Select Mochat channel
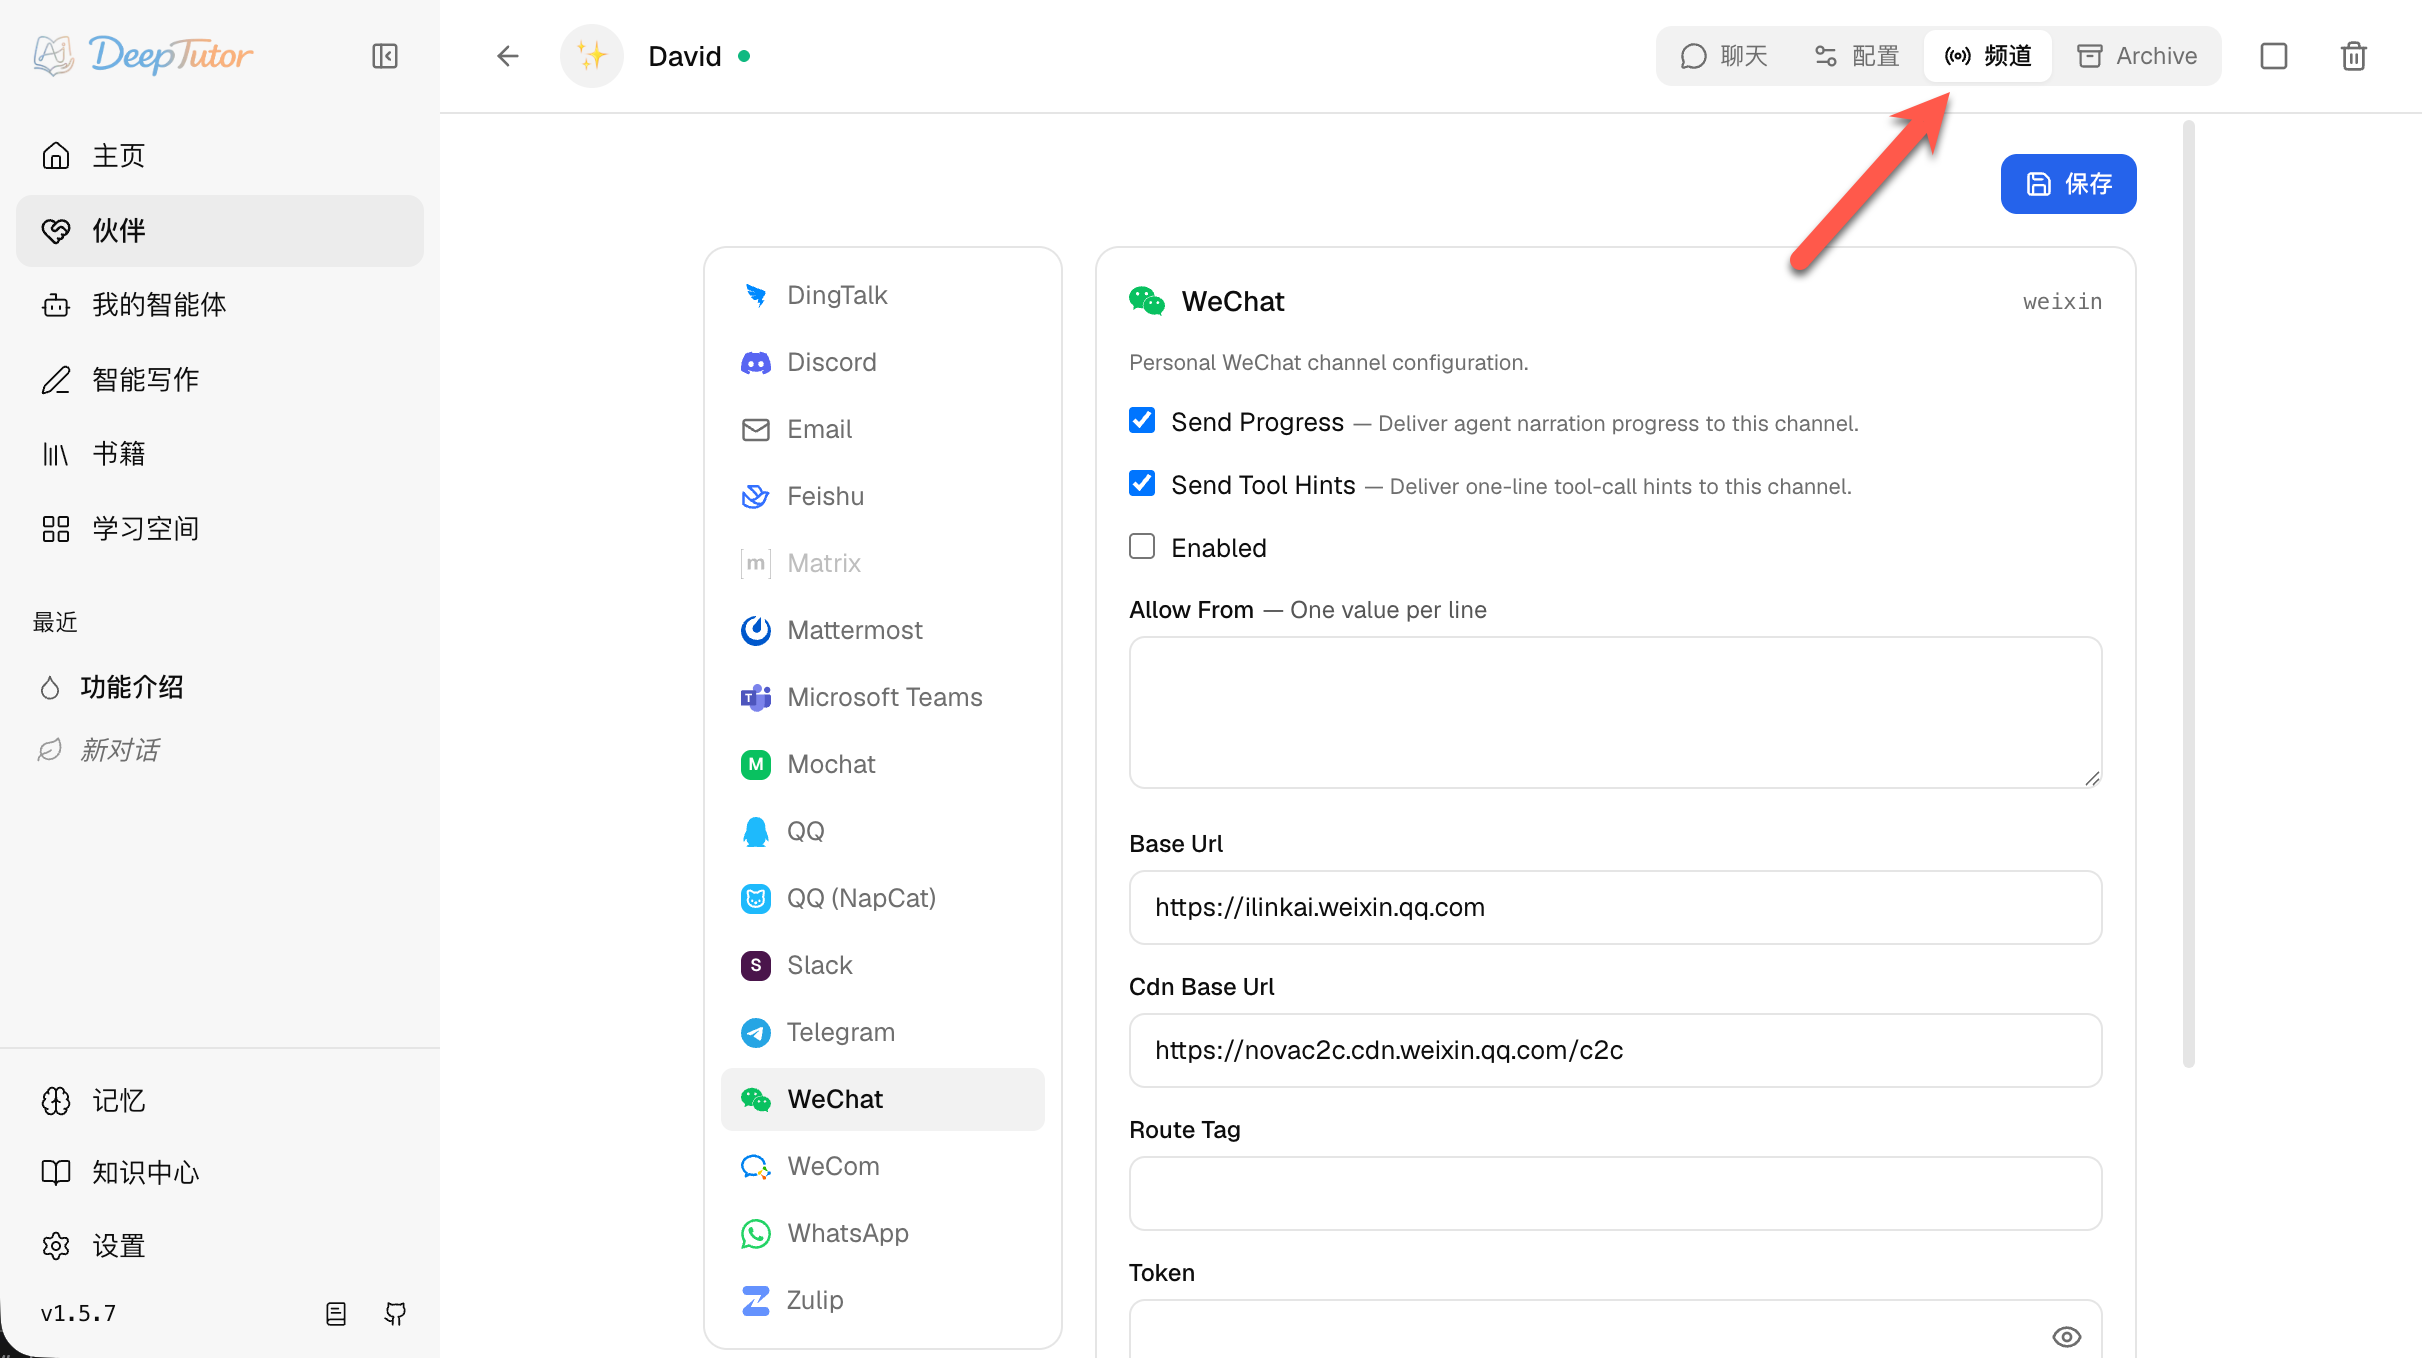This screenshot has width=2422, height=1358. [883, 764]
